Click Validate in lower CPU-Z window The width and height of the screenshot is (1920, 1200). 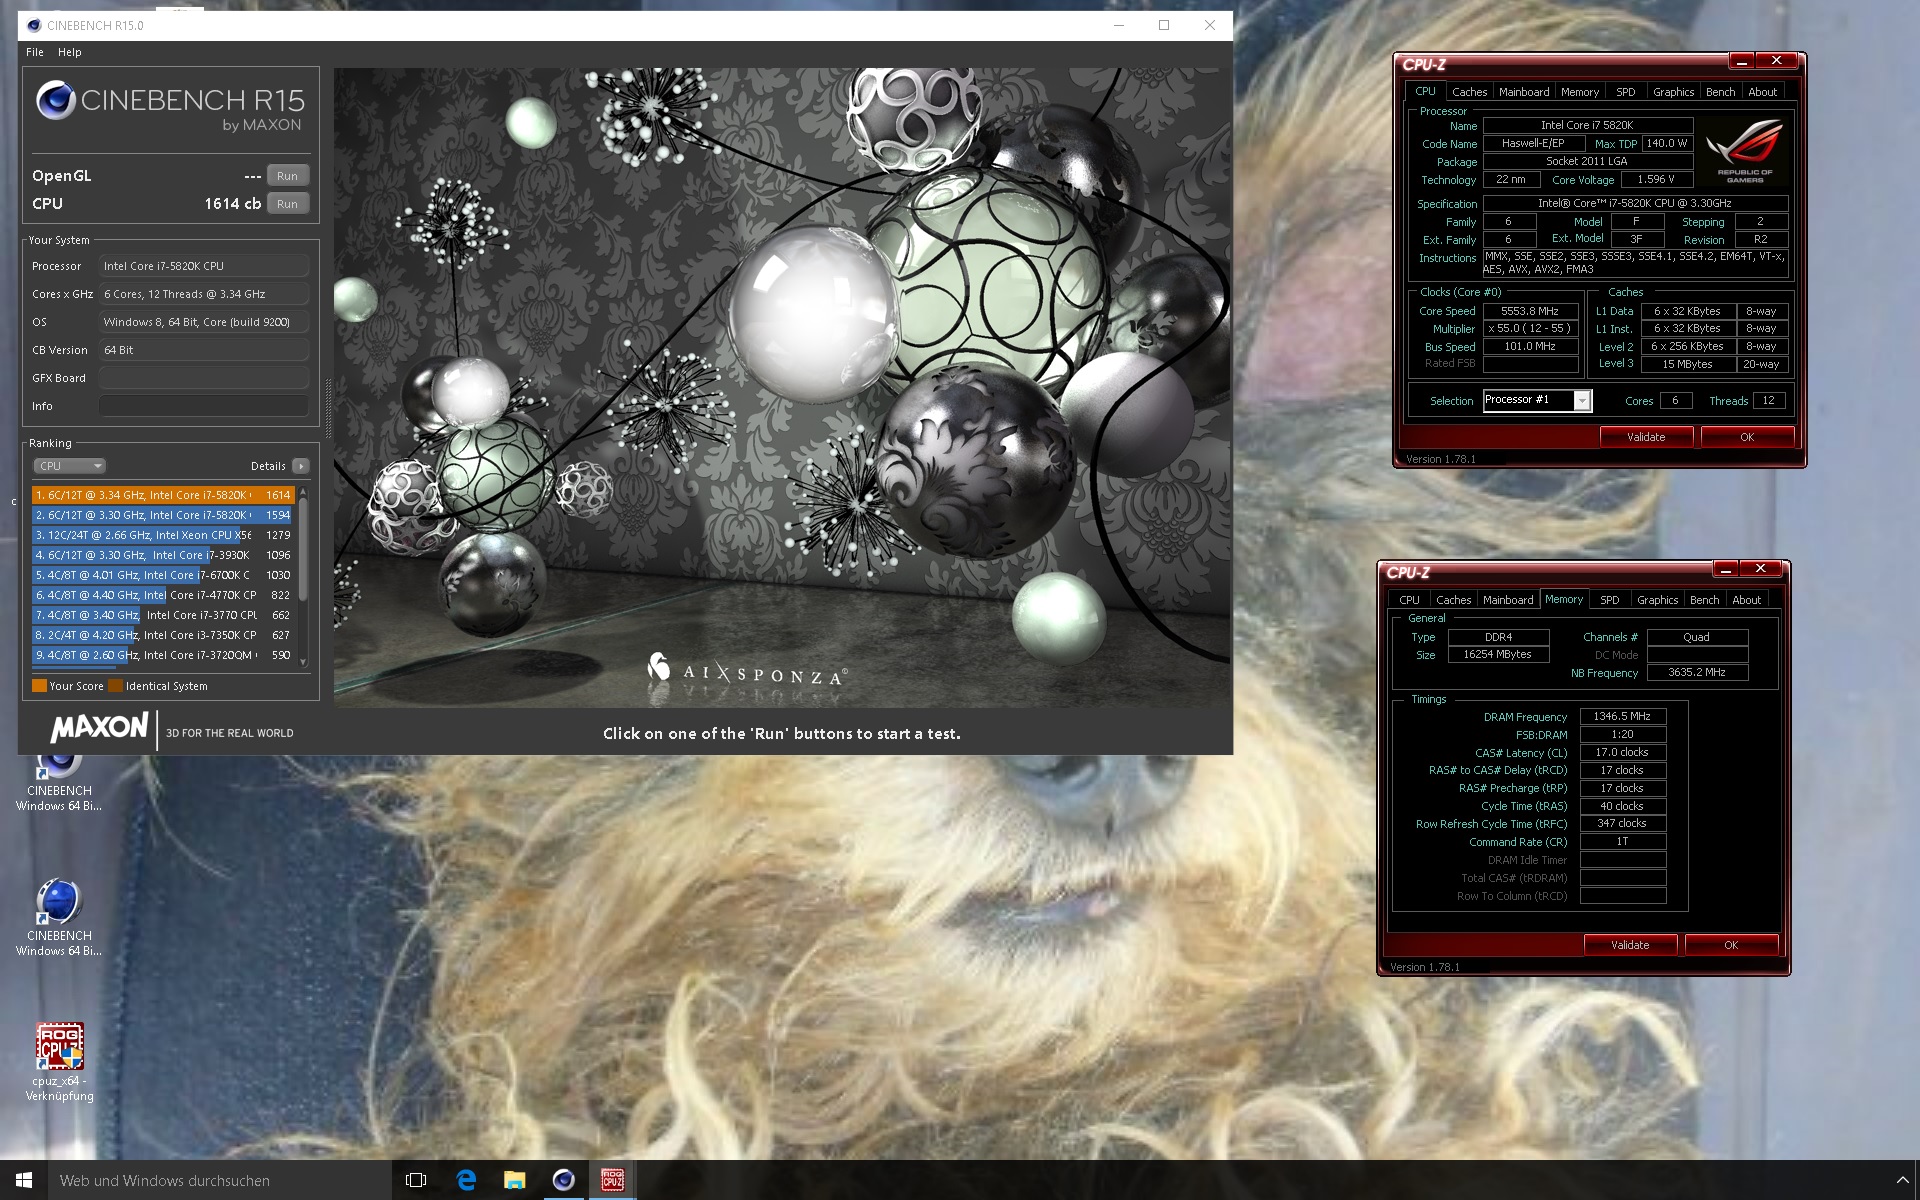tap(1630, 945)
